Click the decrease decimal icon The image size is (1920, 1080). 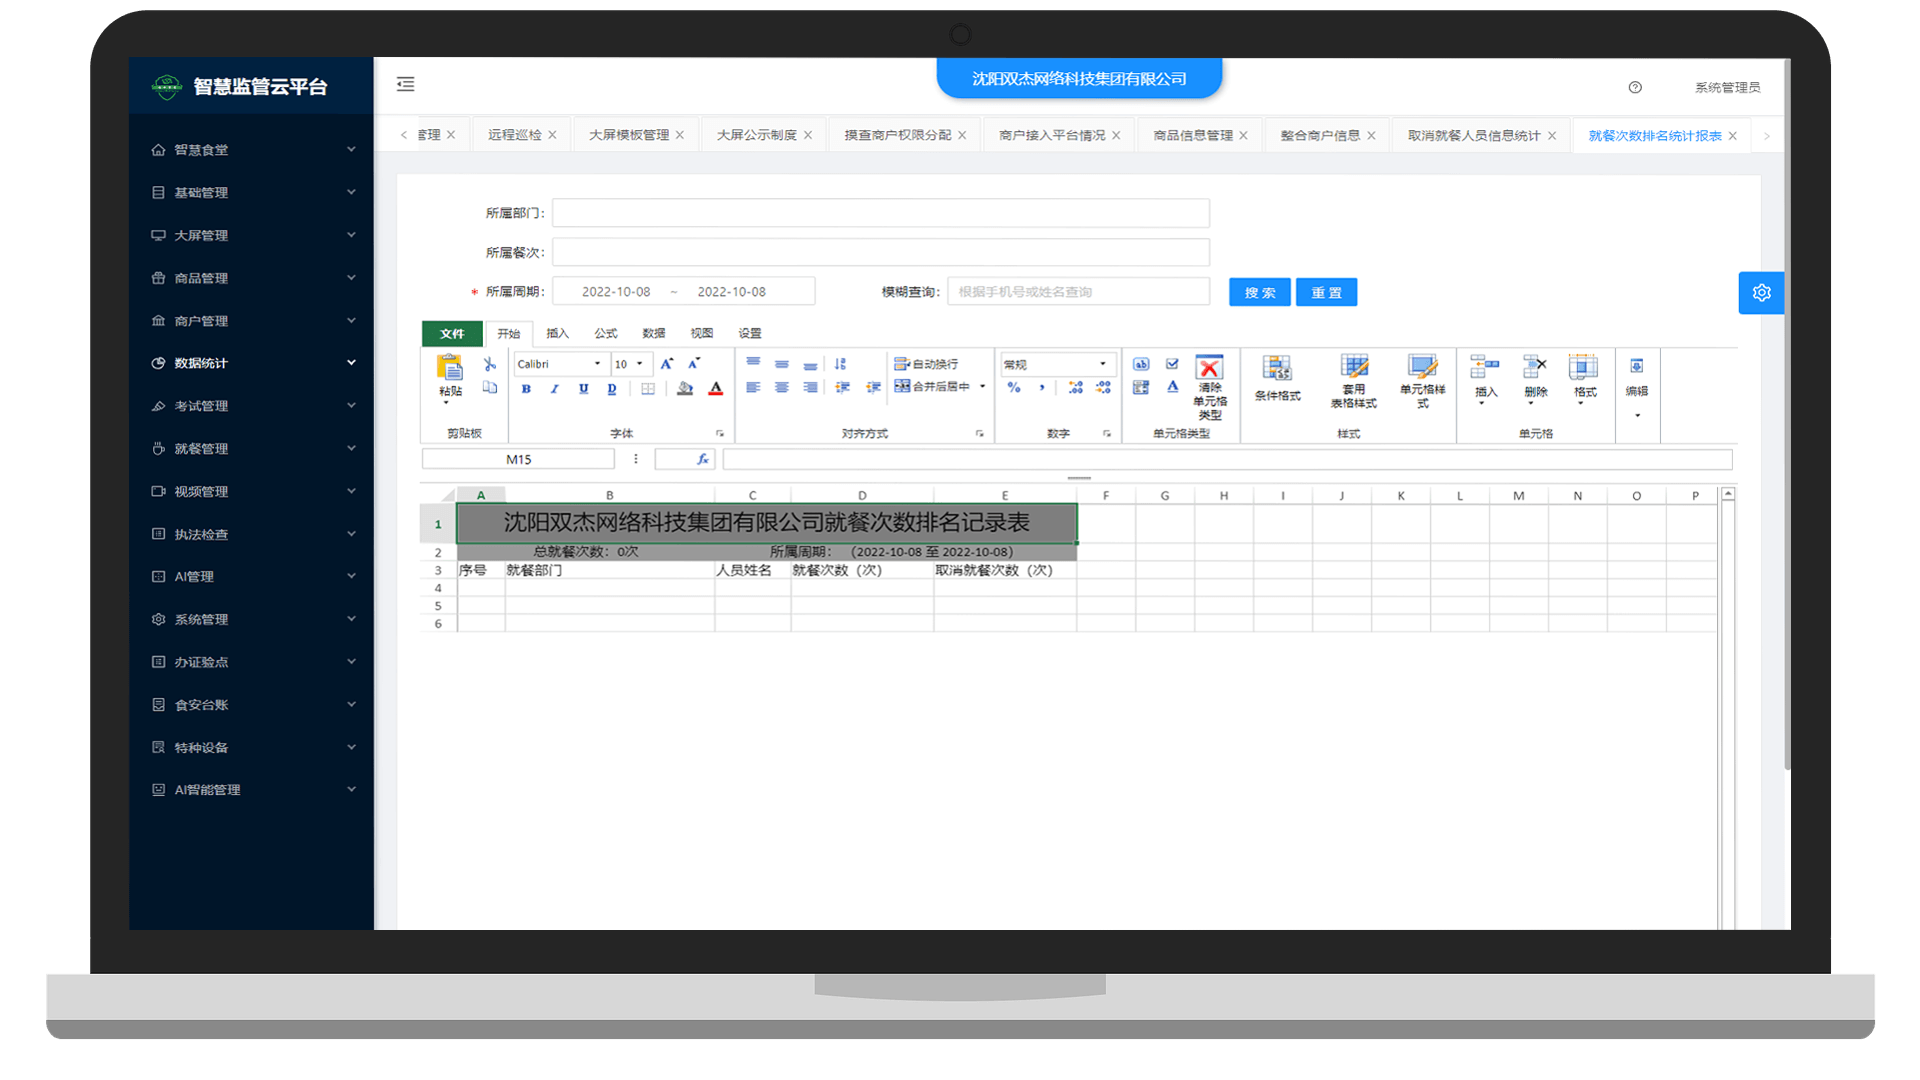pos(1103,388)
